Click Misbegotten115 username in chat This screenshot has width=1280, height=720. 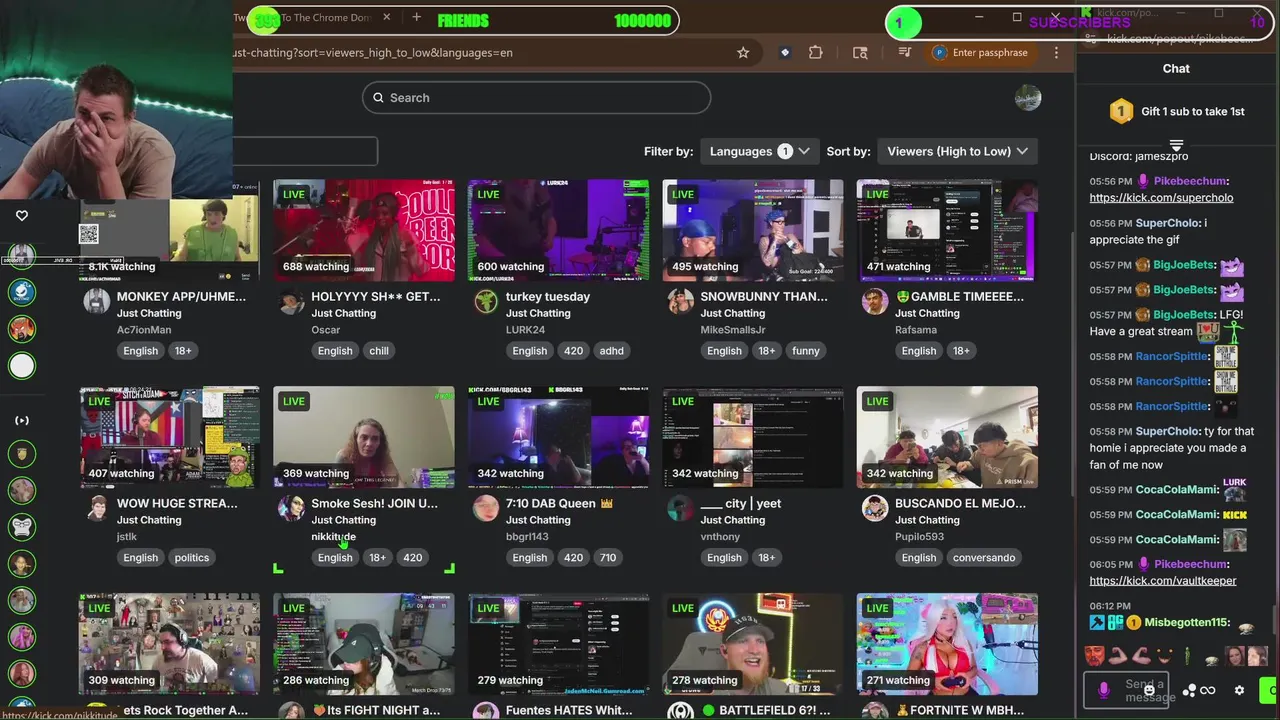pyautogui.click(x=1187, y=623)
